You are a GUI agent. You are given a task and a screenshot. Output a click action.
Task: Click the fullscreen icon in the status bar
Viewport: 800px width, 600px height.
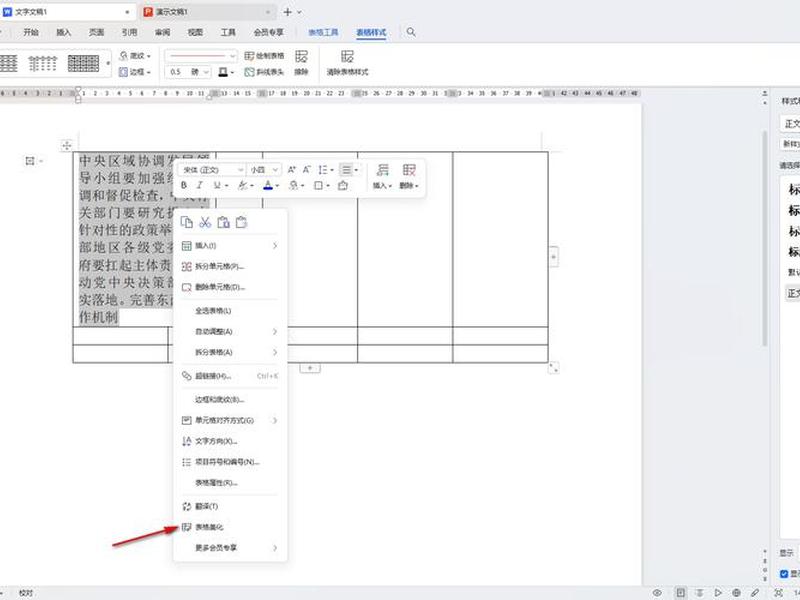779,592
